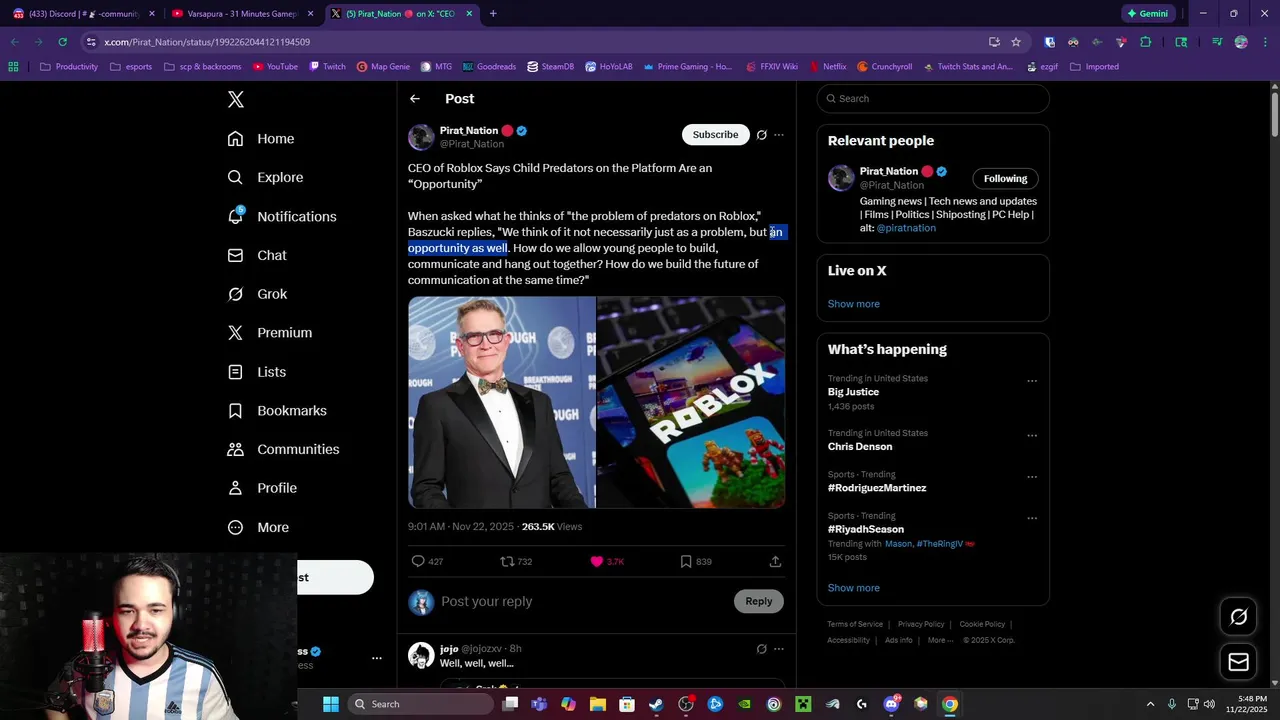
Task: Open Communities page
Action: (x=283, y=449)
